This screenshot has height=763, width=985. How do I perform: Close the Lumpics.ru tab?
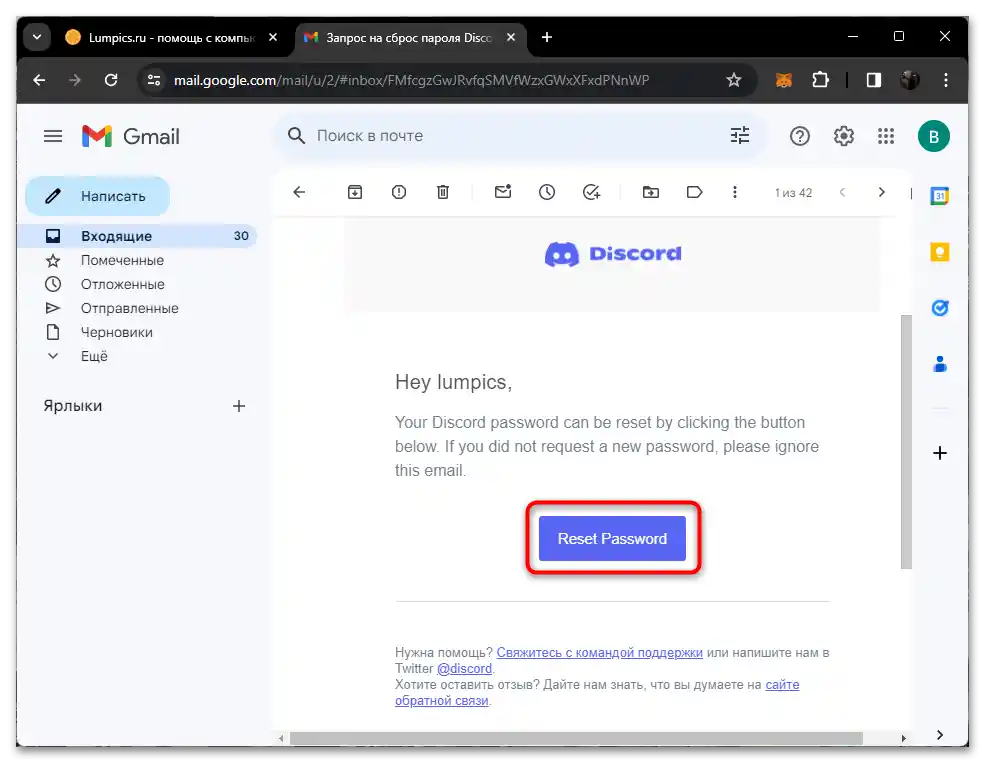[x=273, y=38]
